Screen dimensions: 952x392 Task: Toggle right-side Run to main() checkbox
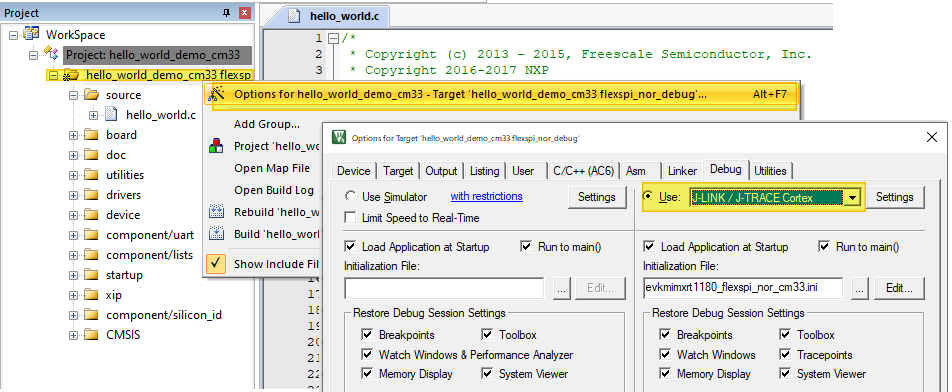coord(824,246)
